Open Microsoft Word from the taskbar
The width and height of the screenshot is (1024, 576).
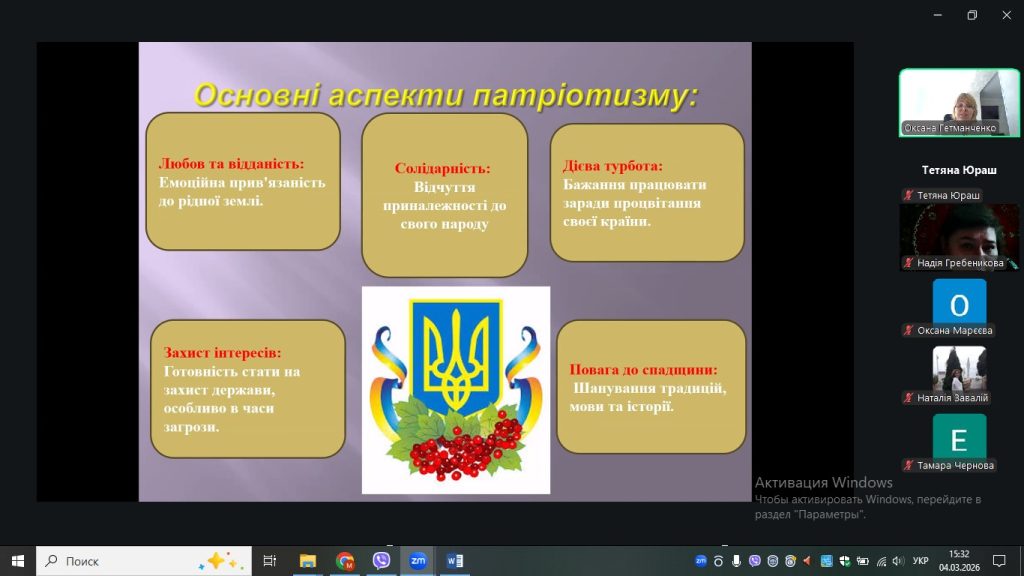click(x=454, y=561)
